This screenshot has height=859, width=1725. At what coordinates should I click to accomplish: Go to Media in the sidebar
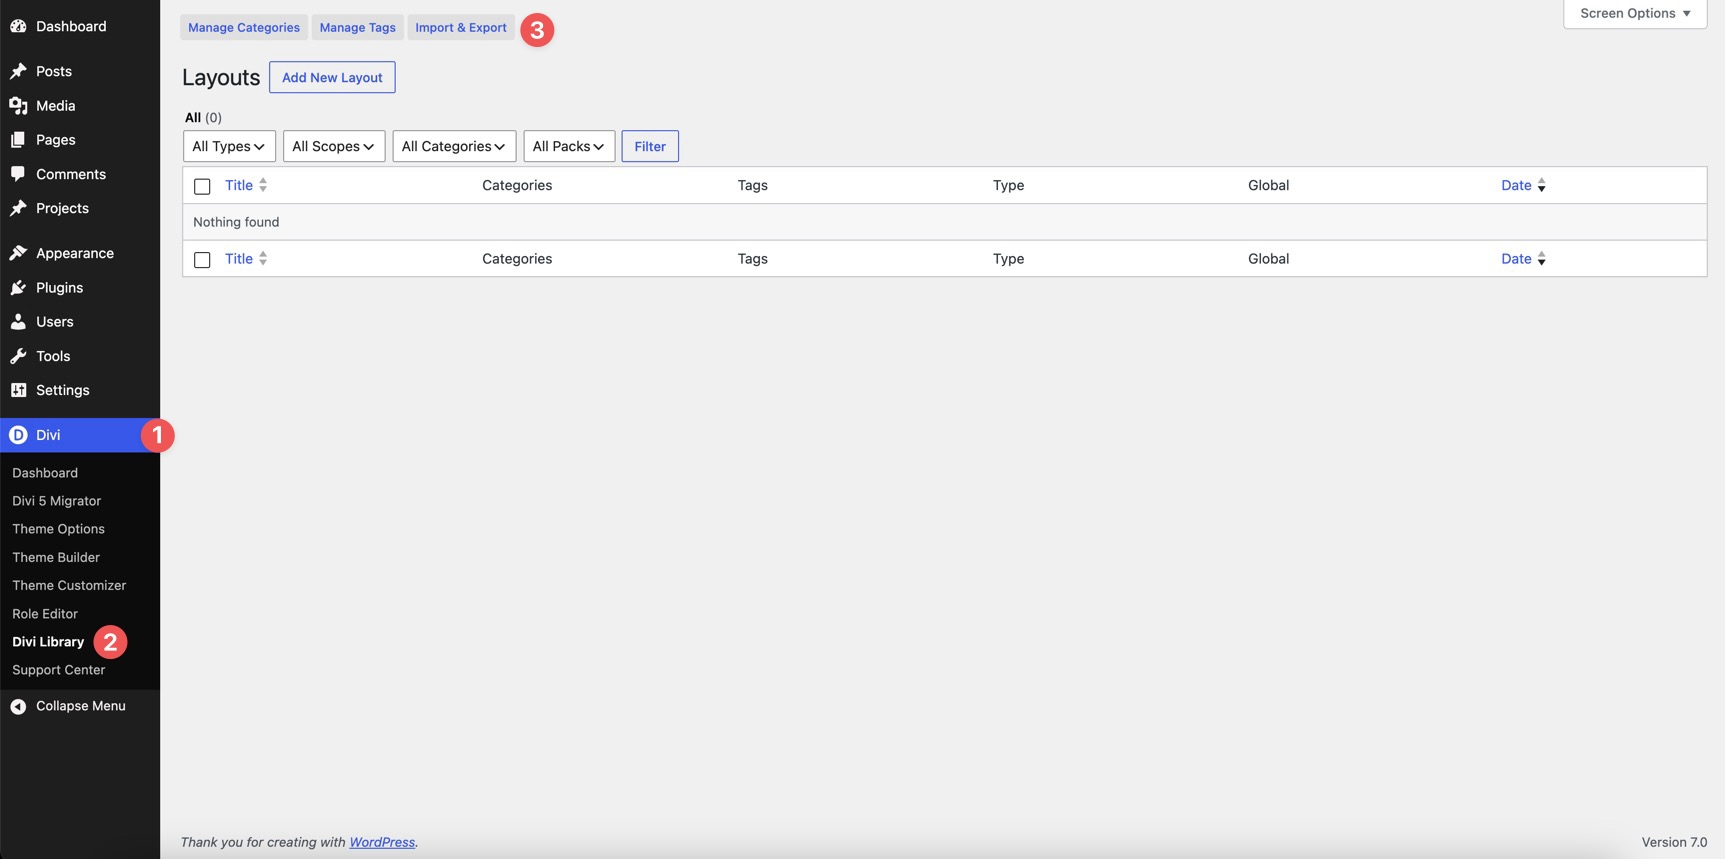(x=56, y=105)
